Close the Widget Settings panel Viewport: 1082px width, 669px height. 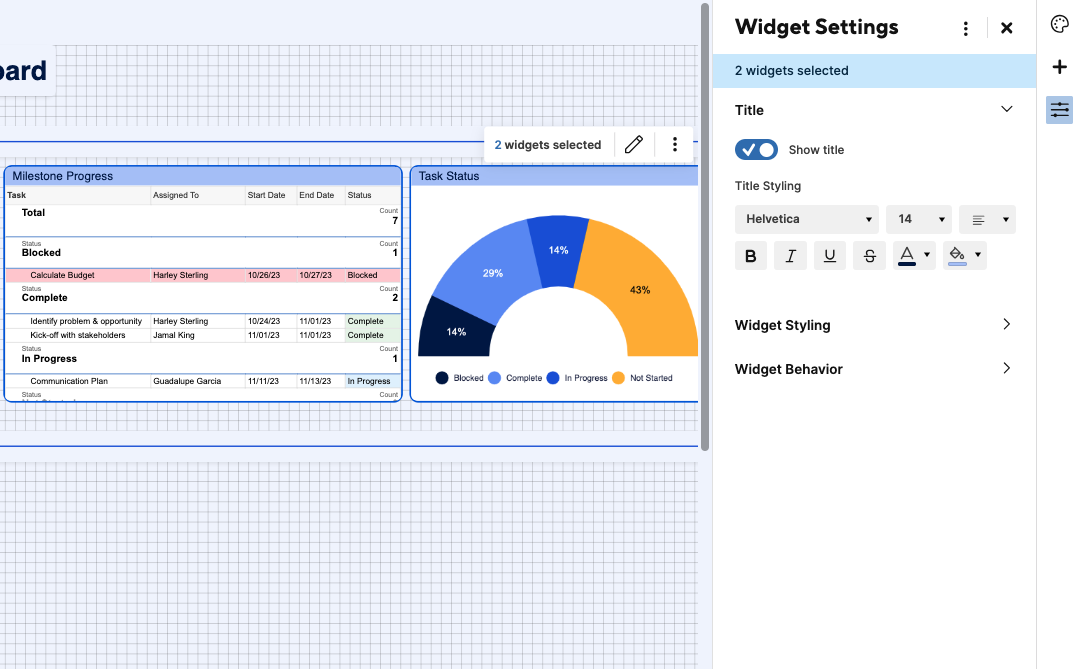click(x=1006, y=28)
